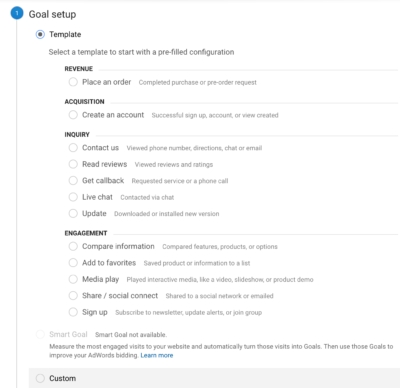The height and width of the screenshot is (388, 400).
Task: Click the step 1 Goal setup circle icon
Action: 17,14
